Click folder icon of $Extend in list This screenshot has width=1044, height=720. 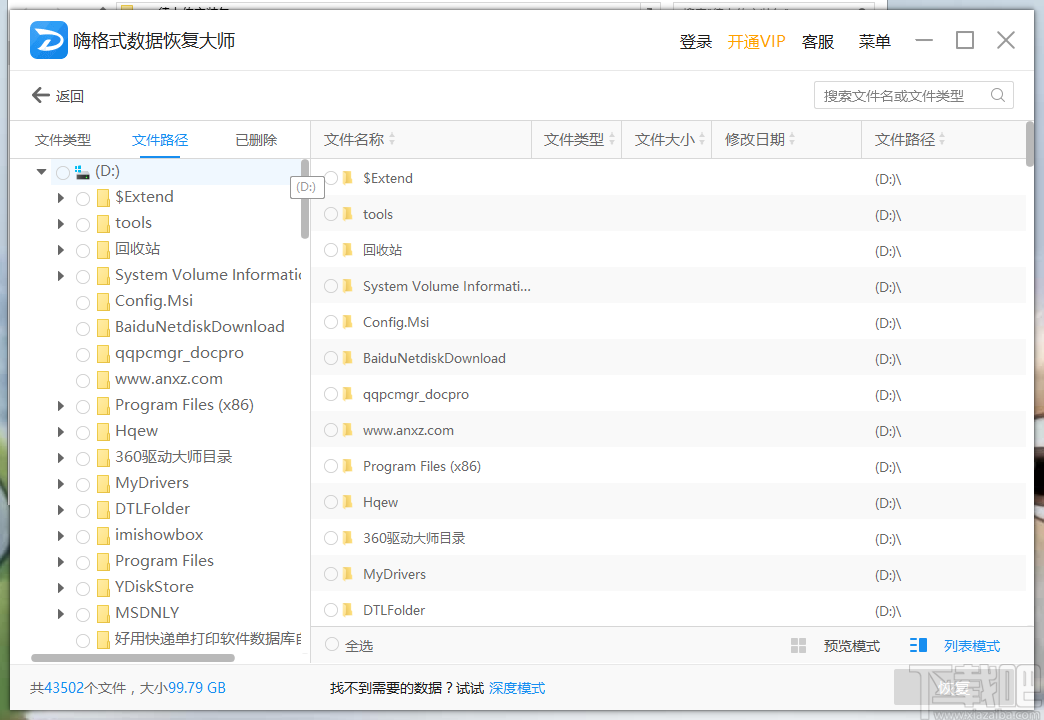point(348,178)
